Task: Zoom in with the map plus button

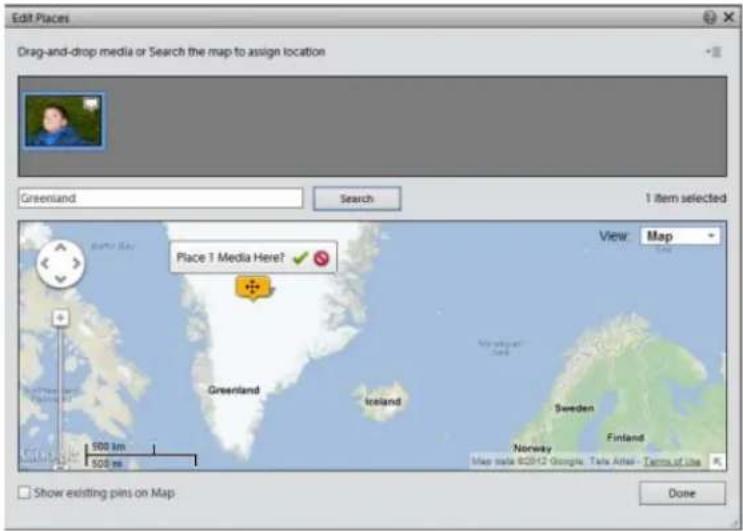Action: 60,318
